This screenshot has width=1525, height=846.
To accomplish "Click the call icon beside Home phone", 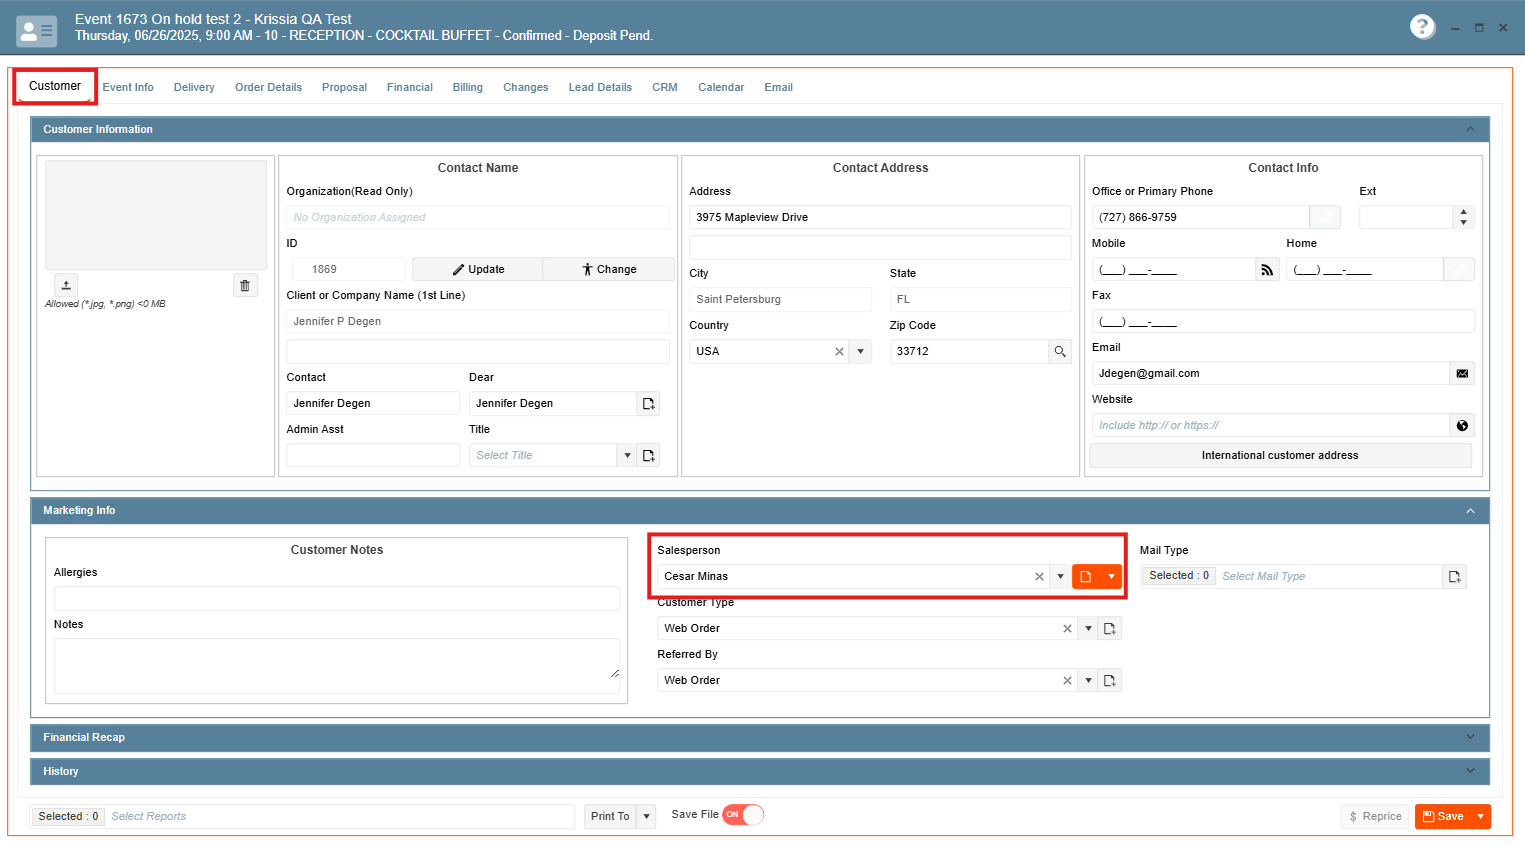I will coord(1459,269).
